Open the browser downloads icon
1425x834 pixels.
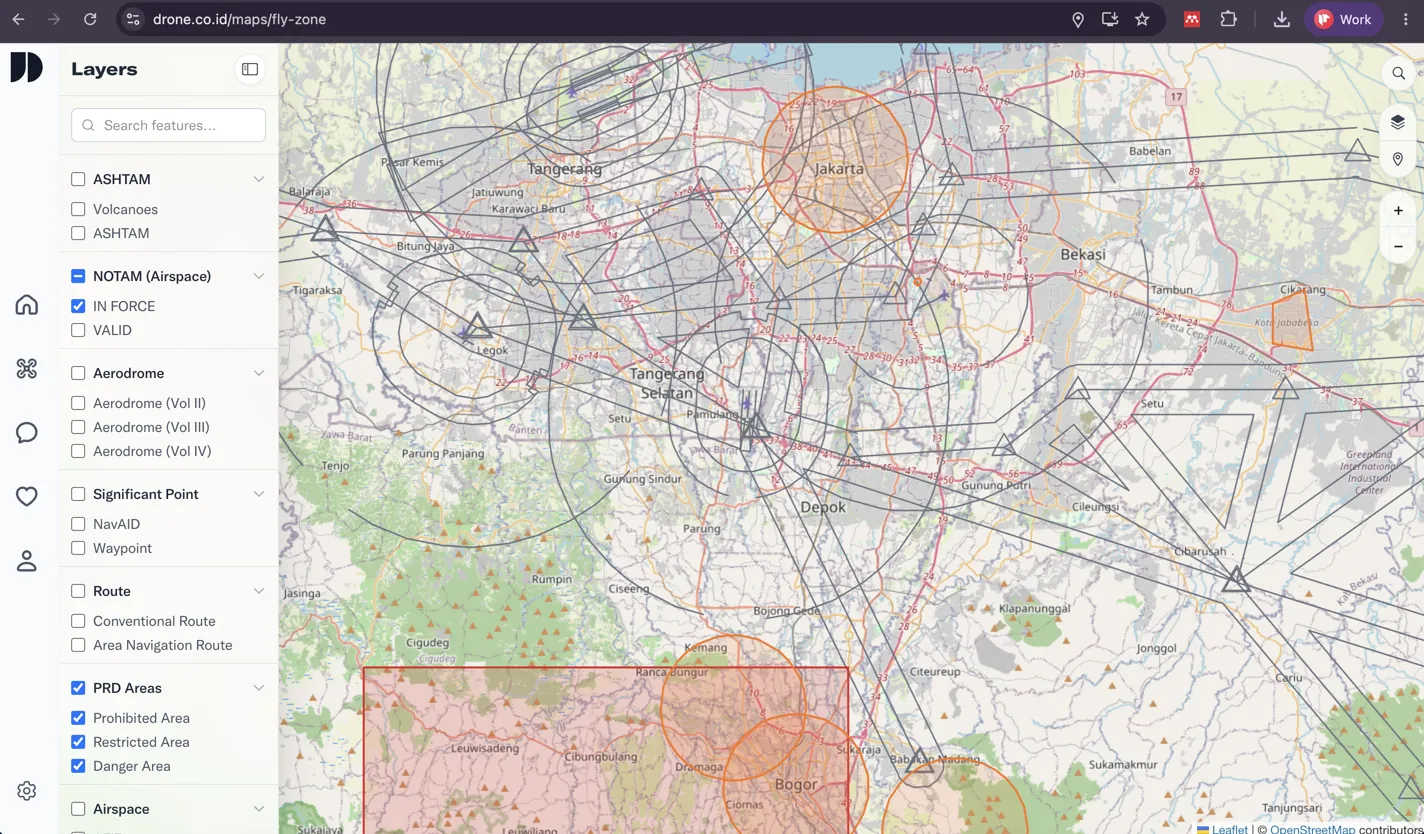tap(1282, 19)
